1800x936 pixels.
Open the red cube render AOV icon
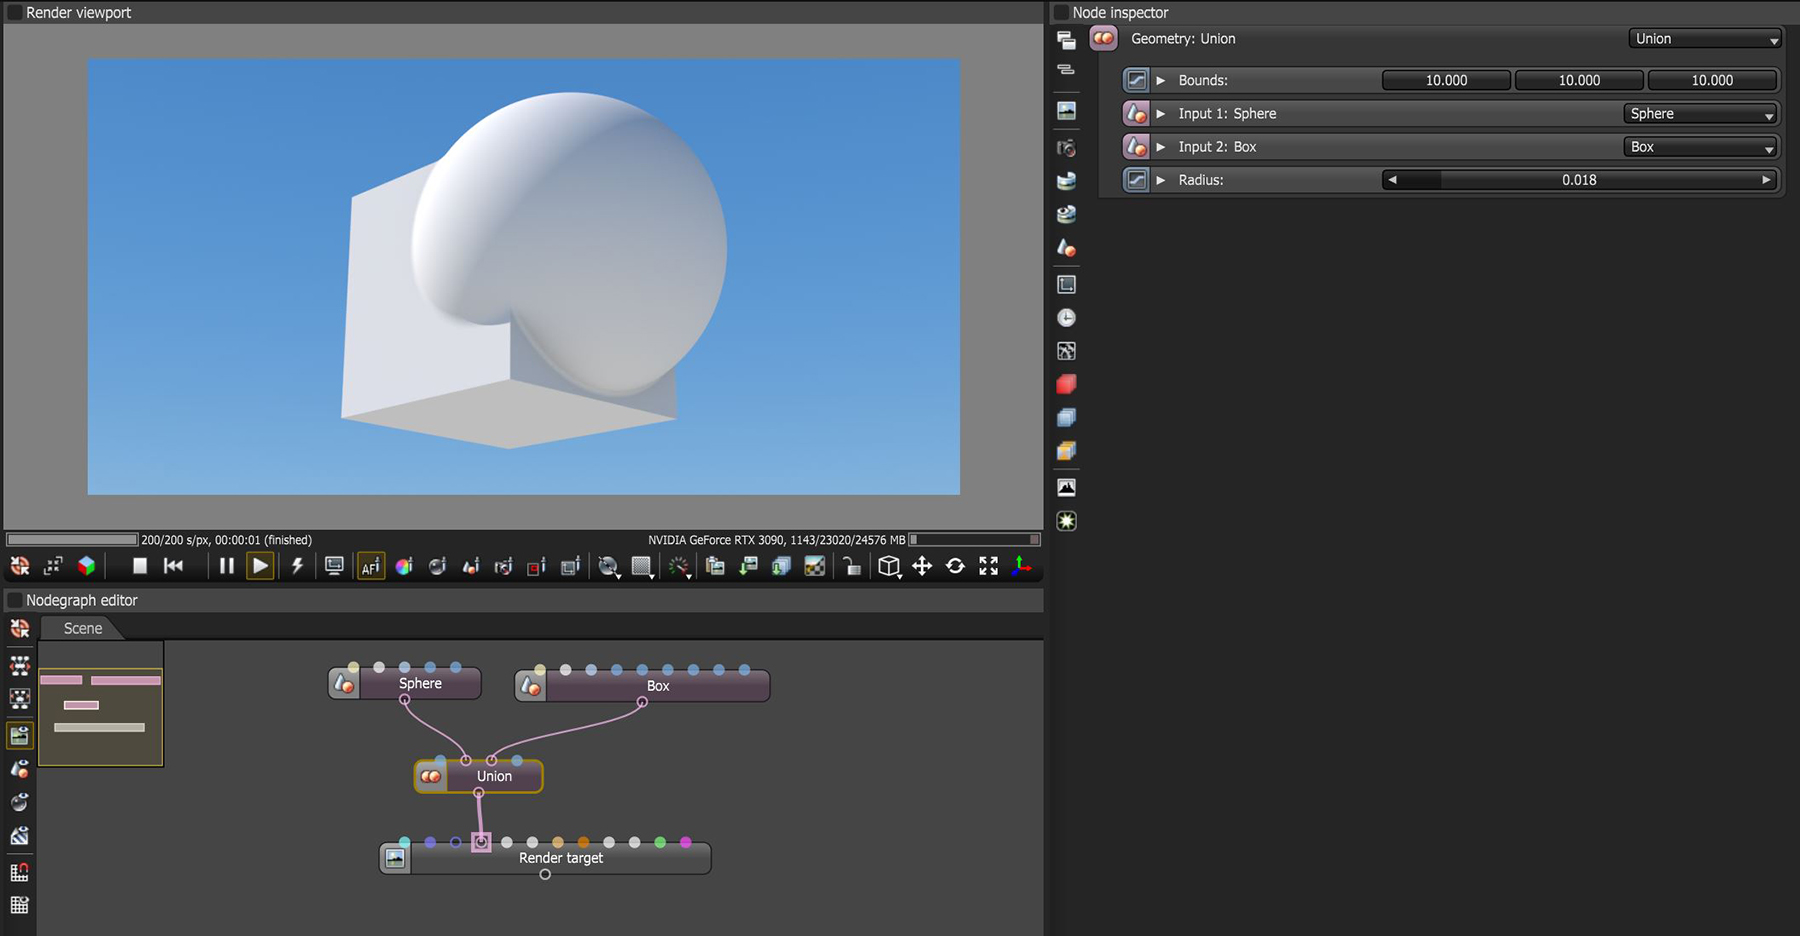coord(1066,384)
